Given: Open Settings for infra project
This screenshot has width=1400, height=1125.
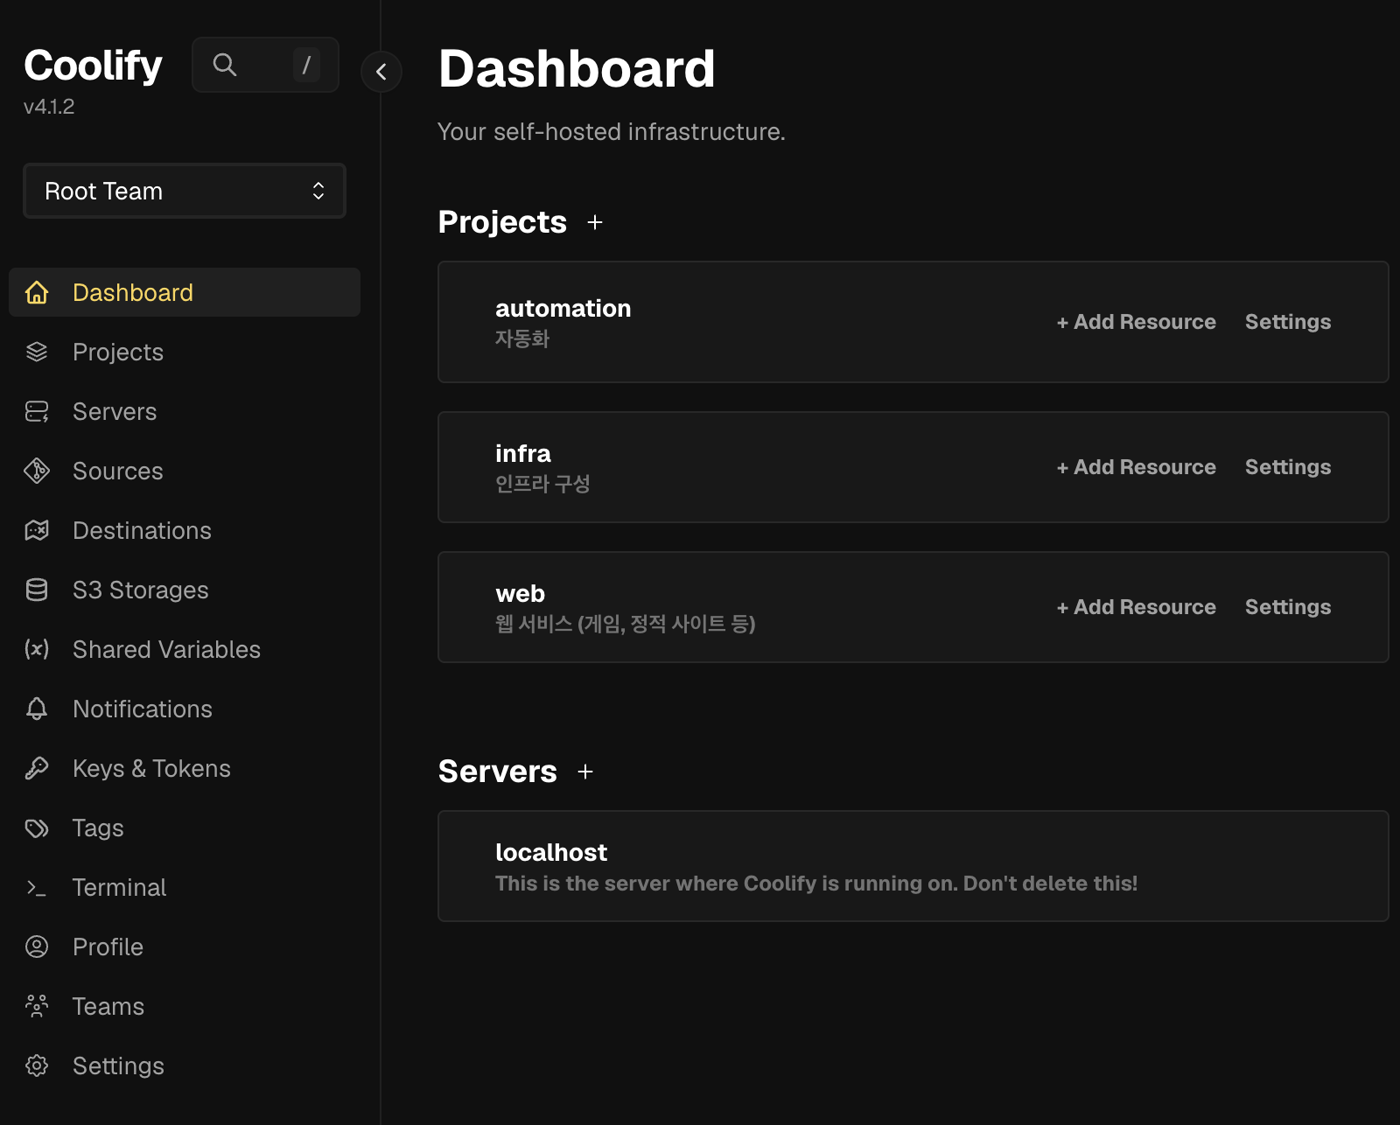Looking at the screenshot, I should (x=1288, y=467).
